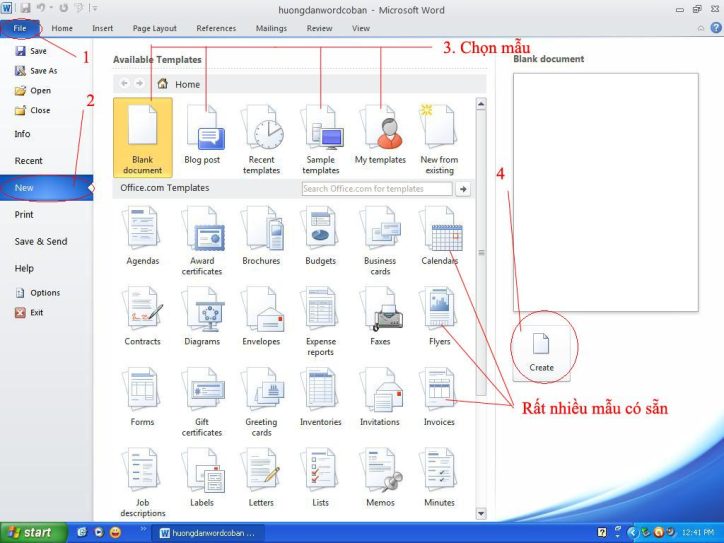Click Save in the File menu
The height and width of the screenshot is (543, 724).
(x=31, y=51)
